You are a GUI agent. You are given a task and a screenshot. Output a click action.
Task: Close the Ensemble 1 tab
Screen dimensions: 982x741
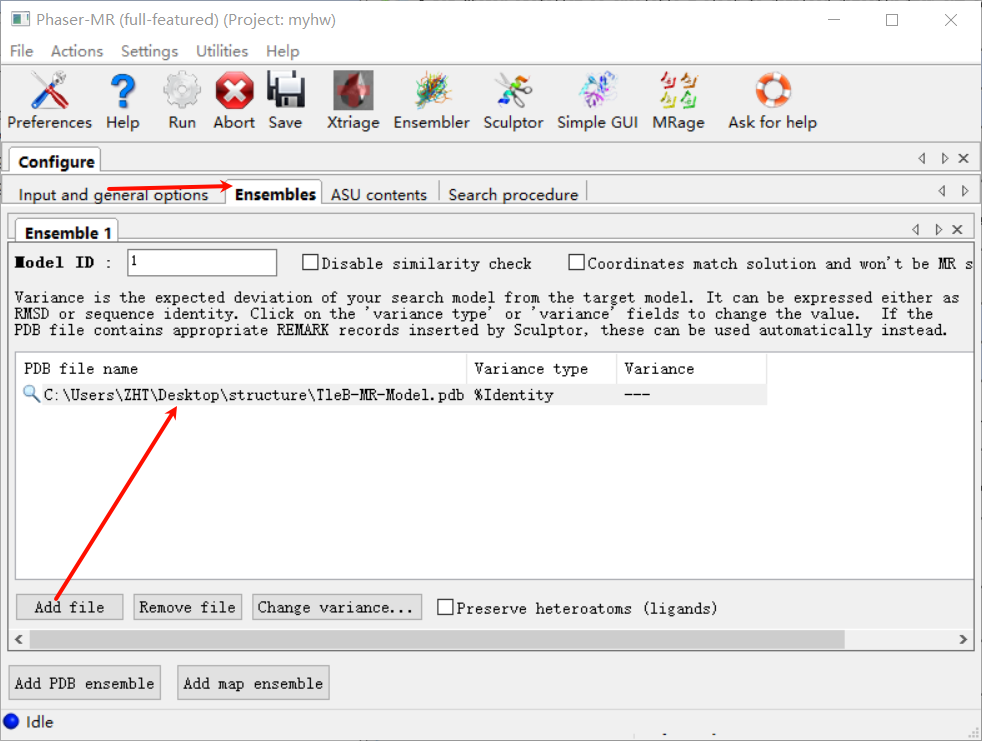[958, 229]
